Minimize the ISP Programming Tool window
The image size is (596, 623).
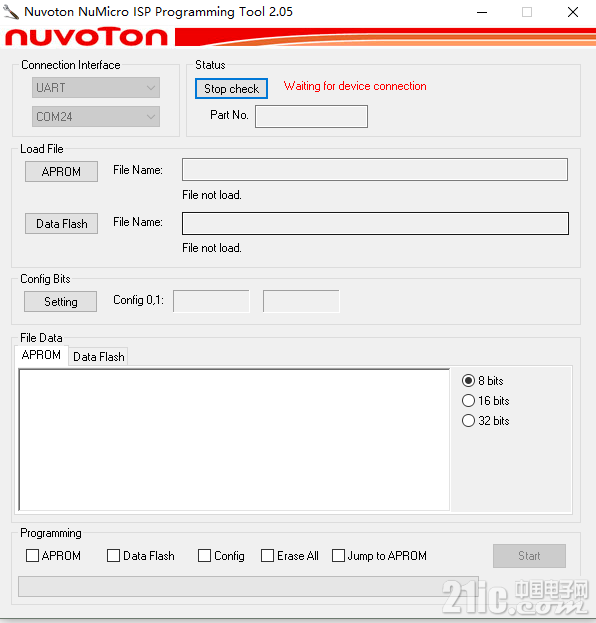482,12
